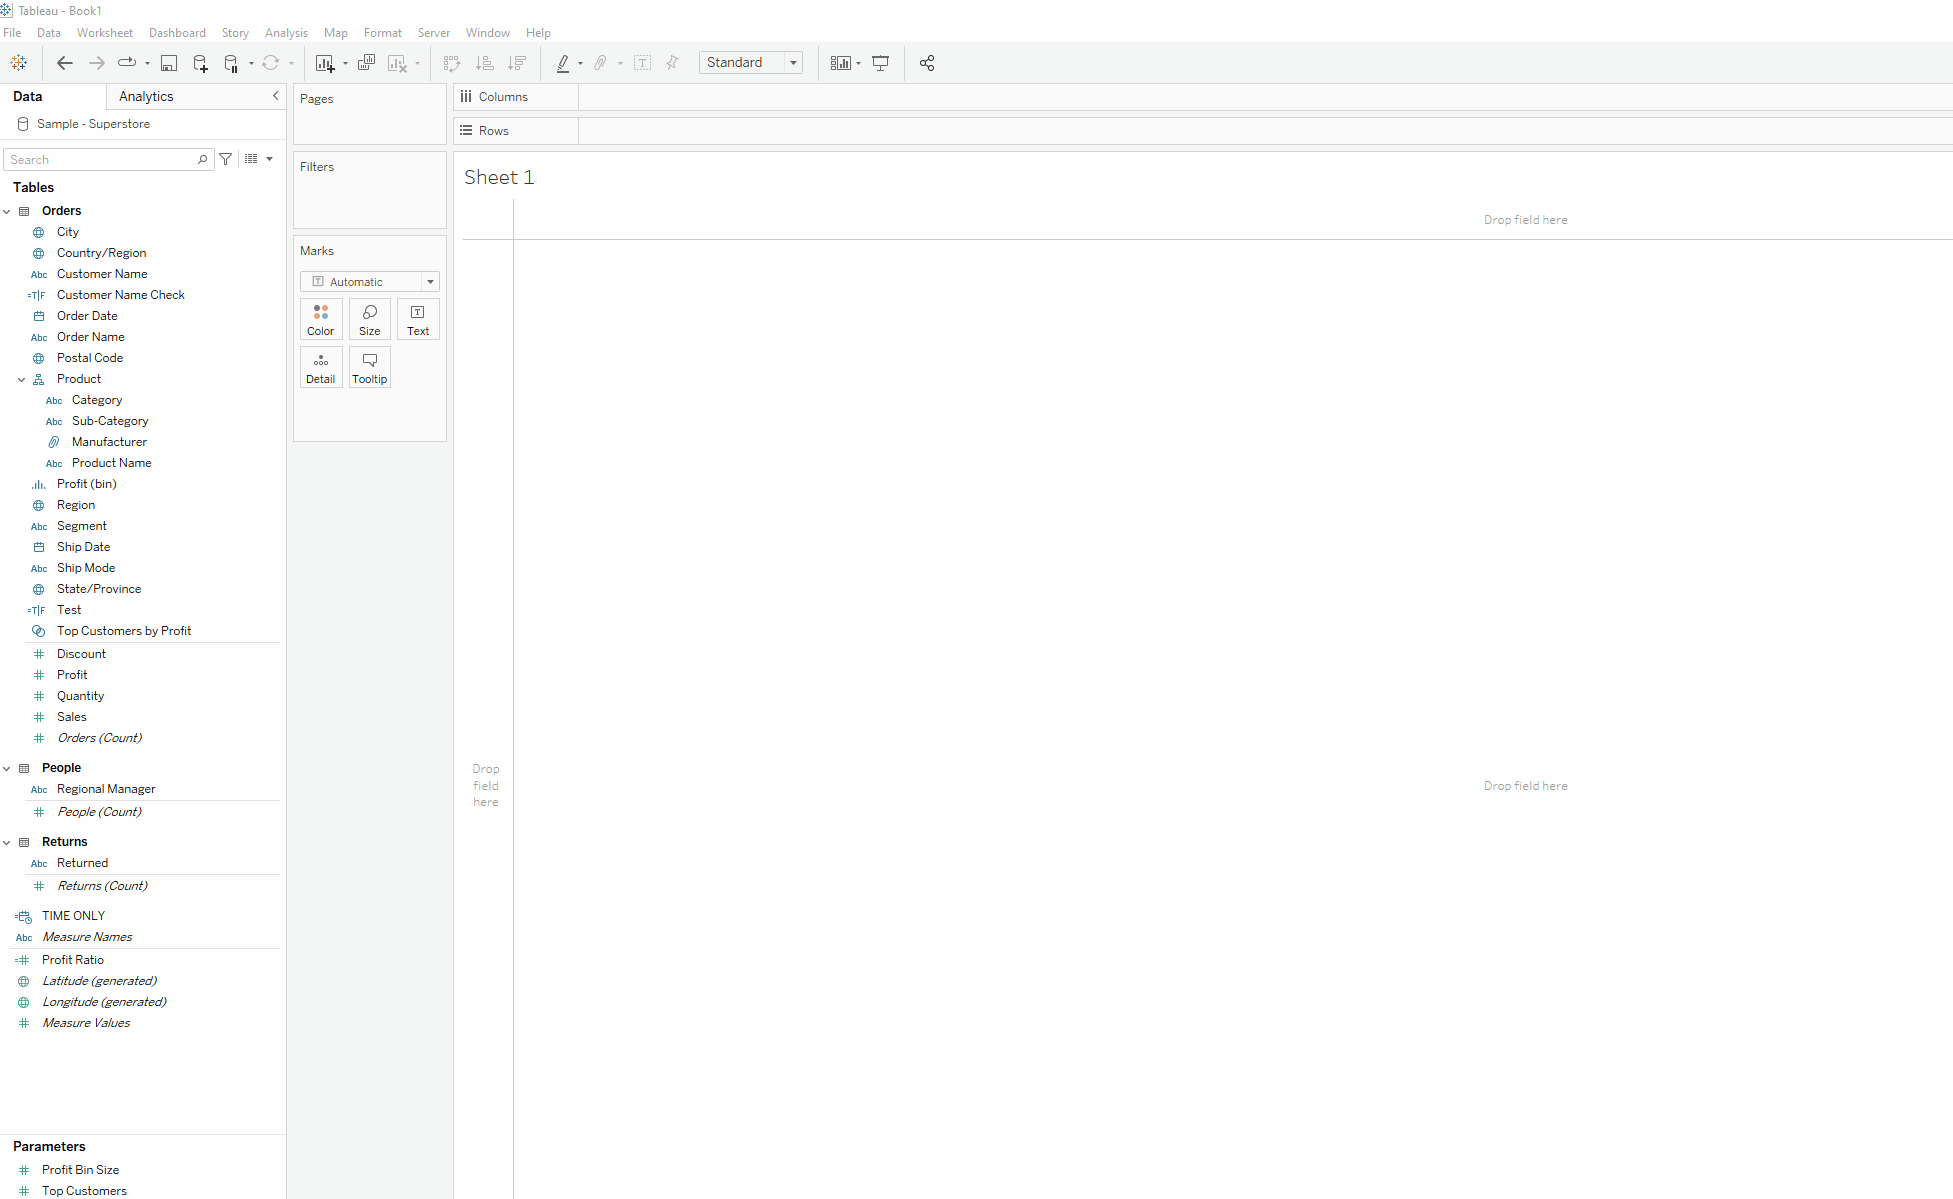1953x1199 pixels.
Task: Click the Duplicate sheet icon
Action: tap(367, 63)
